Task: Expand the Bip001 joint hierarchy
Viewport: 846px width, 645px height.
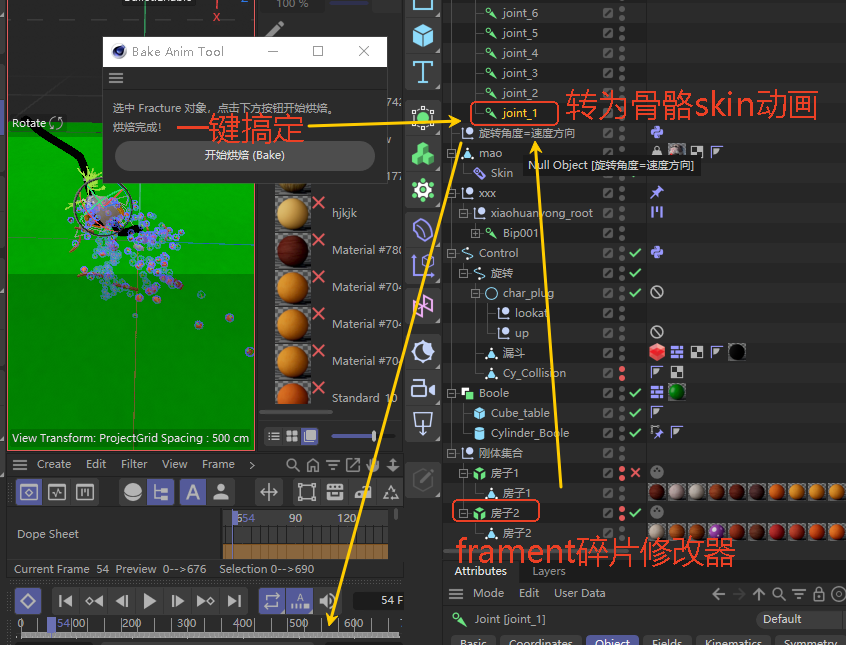Action: pyautogui.click(x=476, y=233)
